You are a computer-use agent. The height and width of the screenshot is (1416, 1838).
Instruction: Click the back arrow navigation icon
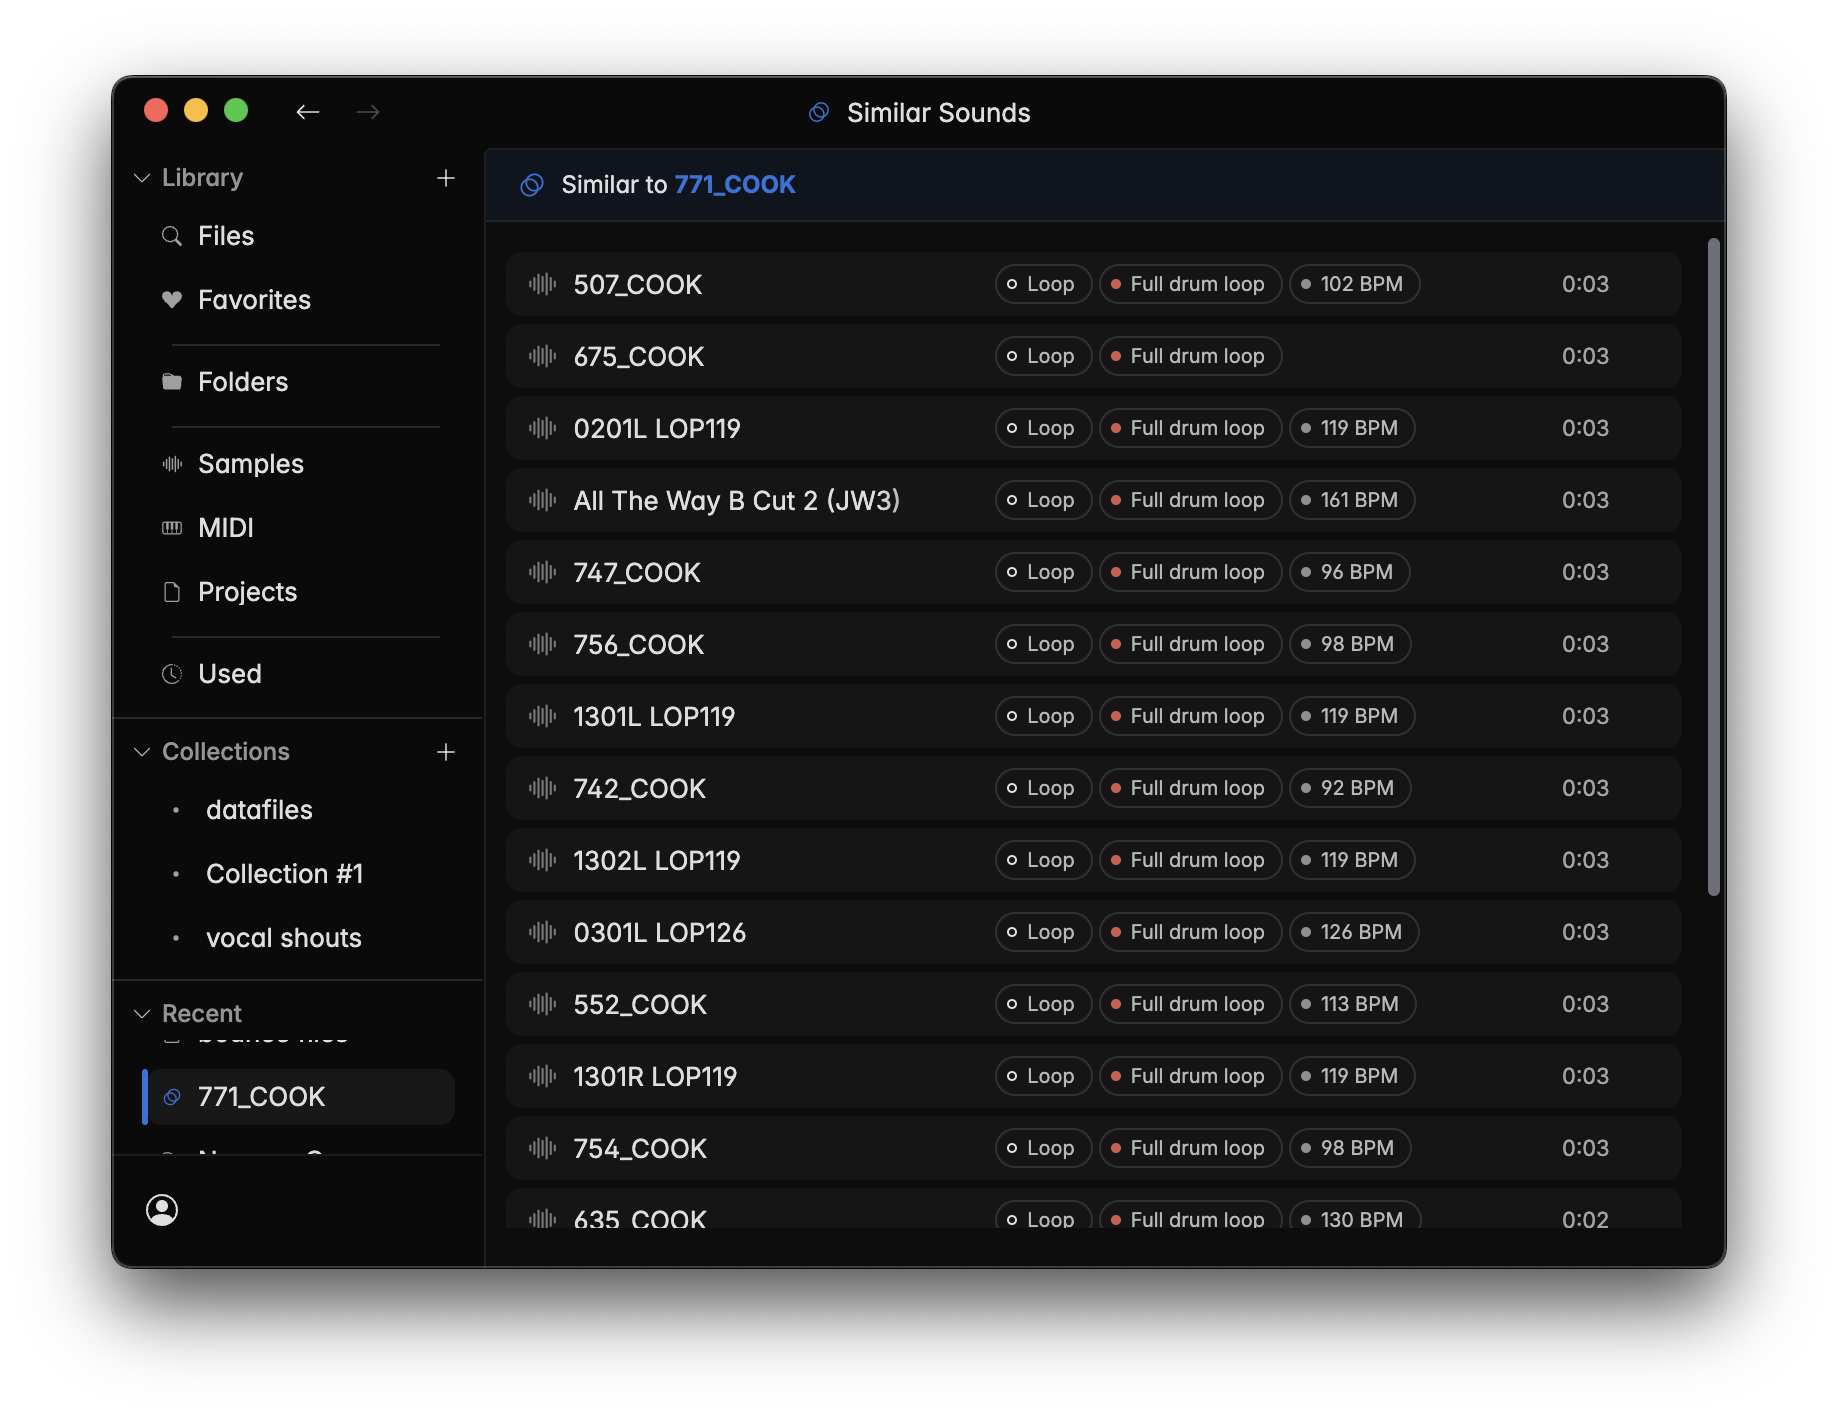coord(307,112)
